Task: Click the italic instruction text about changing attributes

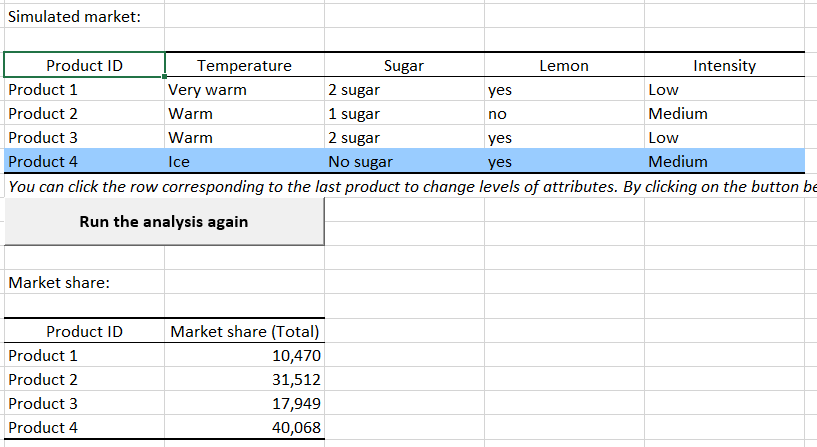Action: 400,185
